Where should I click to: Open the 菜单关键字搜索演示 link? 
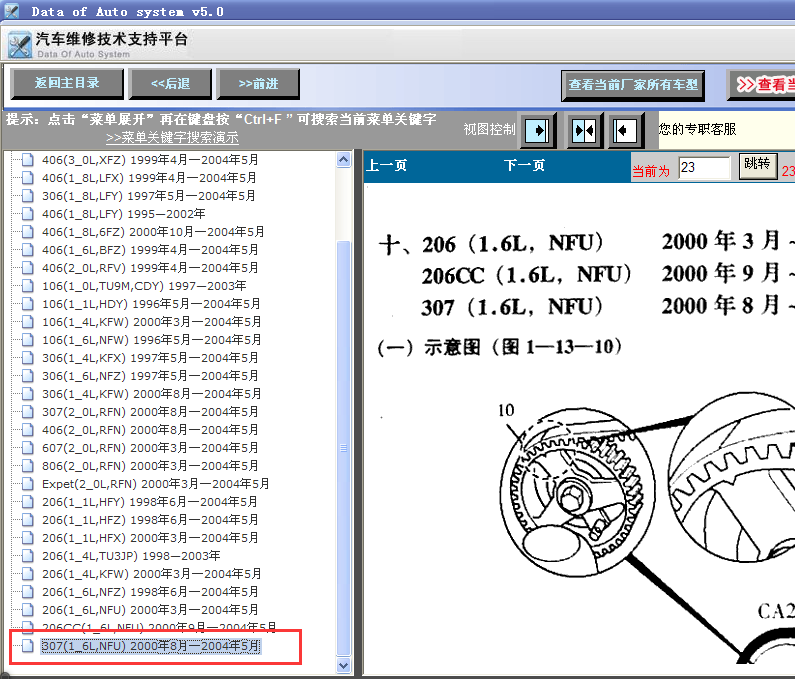(x=172, y=137)
